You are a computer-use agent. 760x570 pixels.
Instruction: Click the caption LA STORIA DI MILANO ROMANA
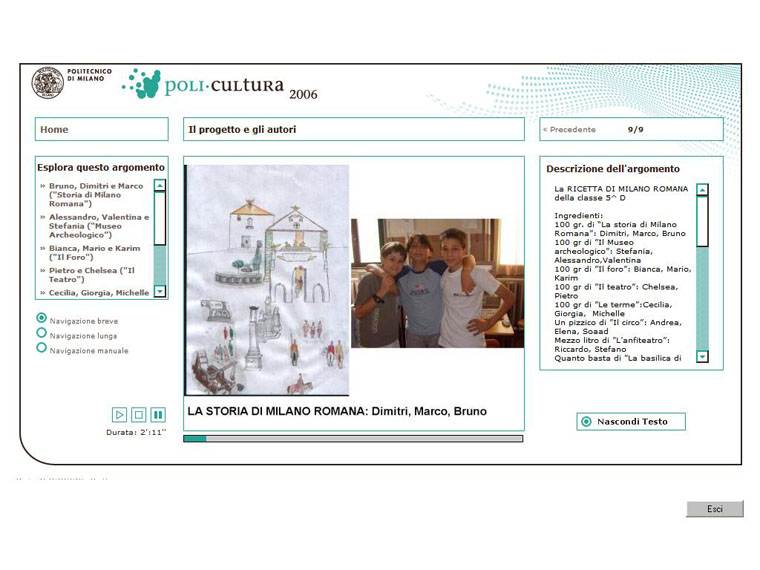pos(337,412)
